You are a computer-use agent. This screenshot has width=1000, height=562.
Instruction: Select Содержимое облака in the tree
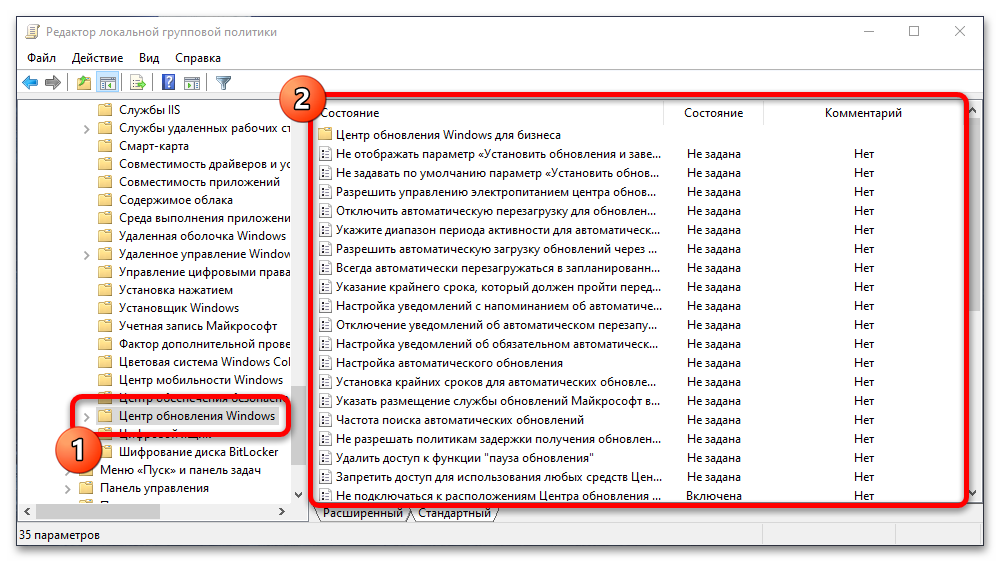click(175, 200)
